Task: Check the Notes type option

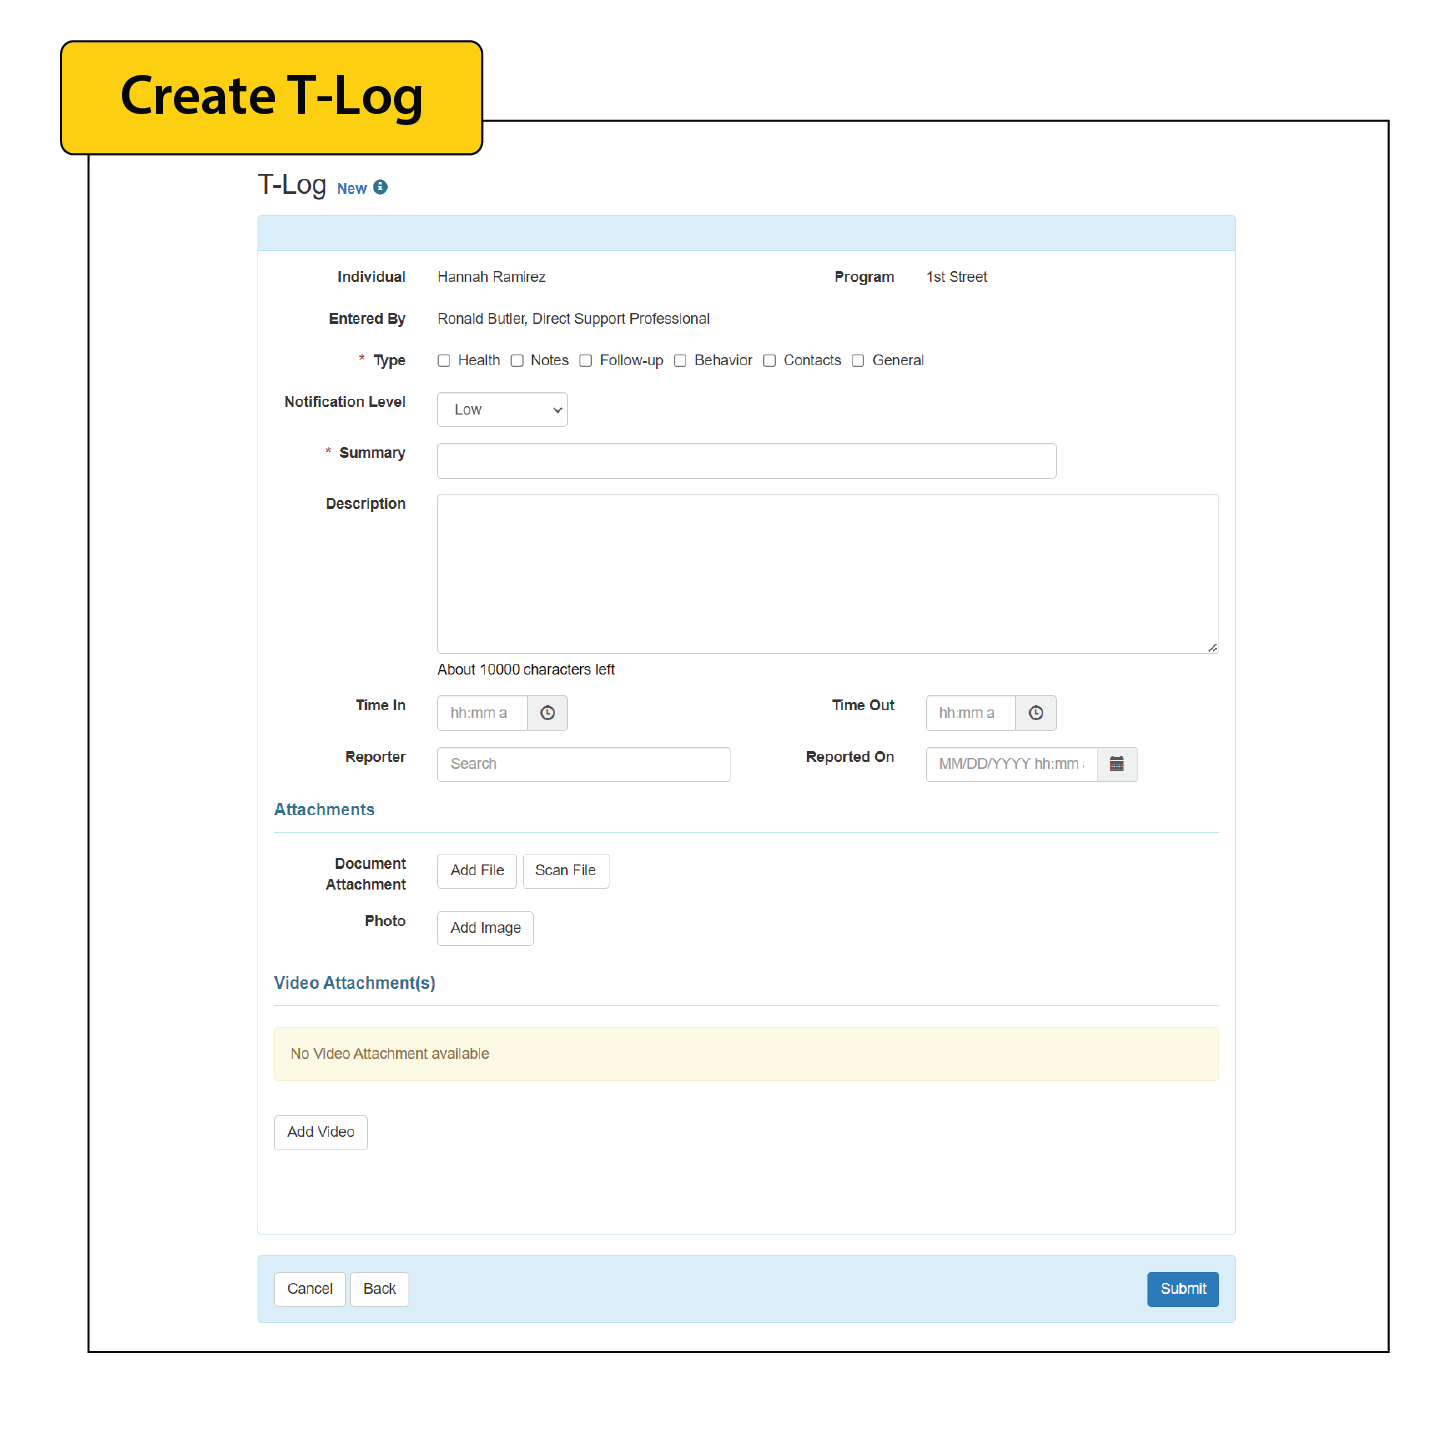Action: click(517, 360)
